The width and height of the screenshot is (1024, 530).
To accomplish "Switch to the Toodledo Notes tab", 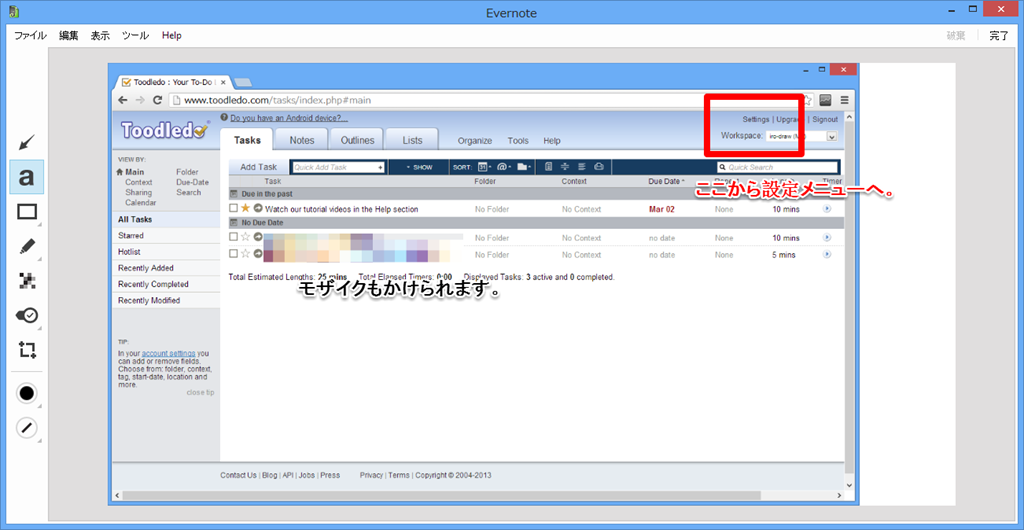I will coord(302,140).
